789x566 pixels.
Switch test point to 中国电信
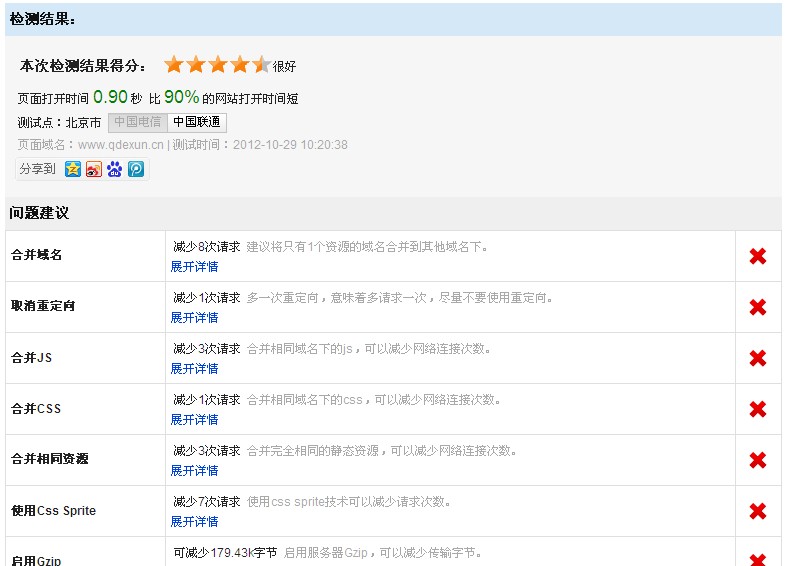pyautogui.click(x=137, y=122)
